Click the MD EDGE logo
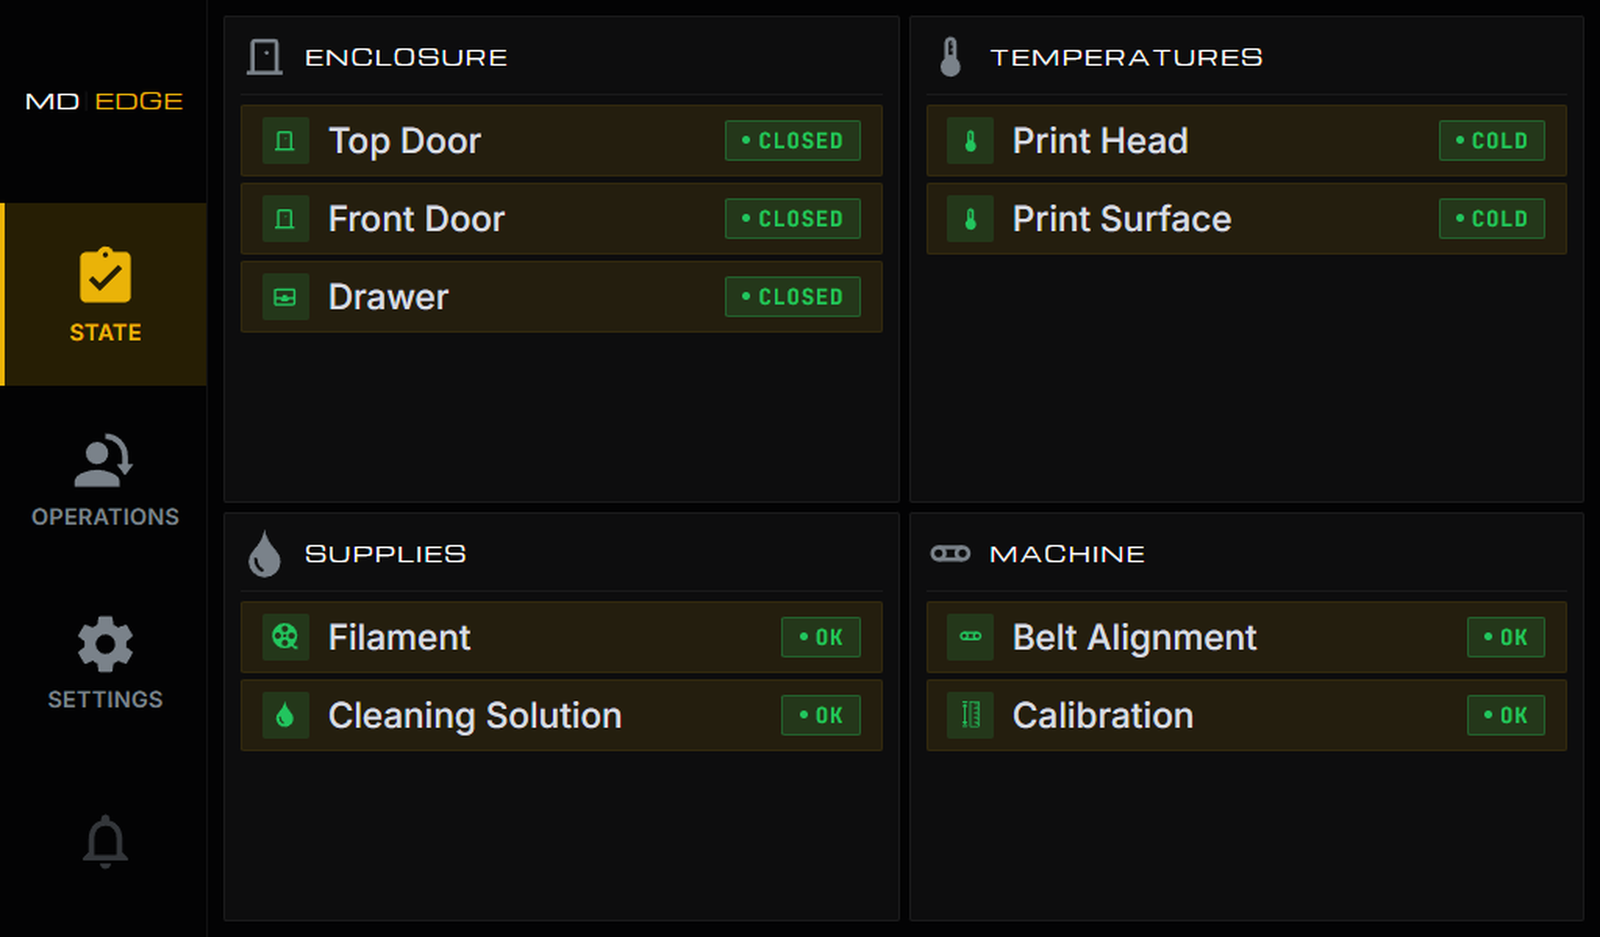Image resolution: width=1600 pixels, height=937 pixels. 104,101
